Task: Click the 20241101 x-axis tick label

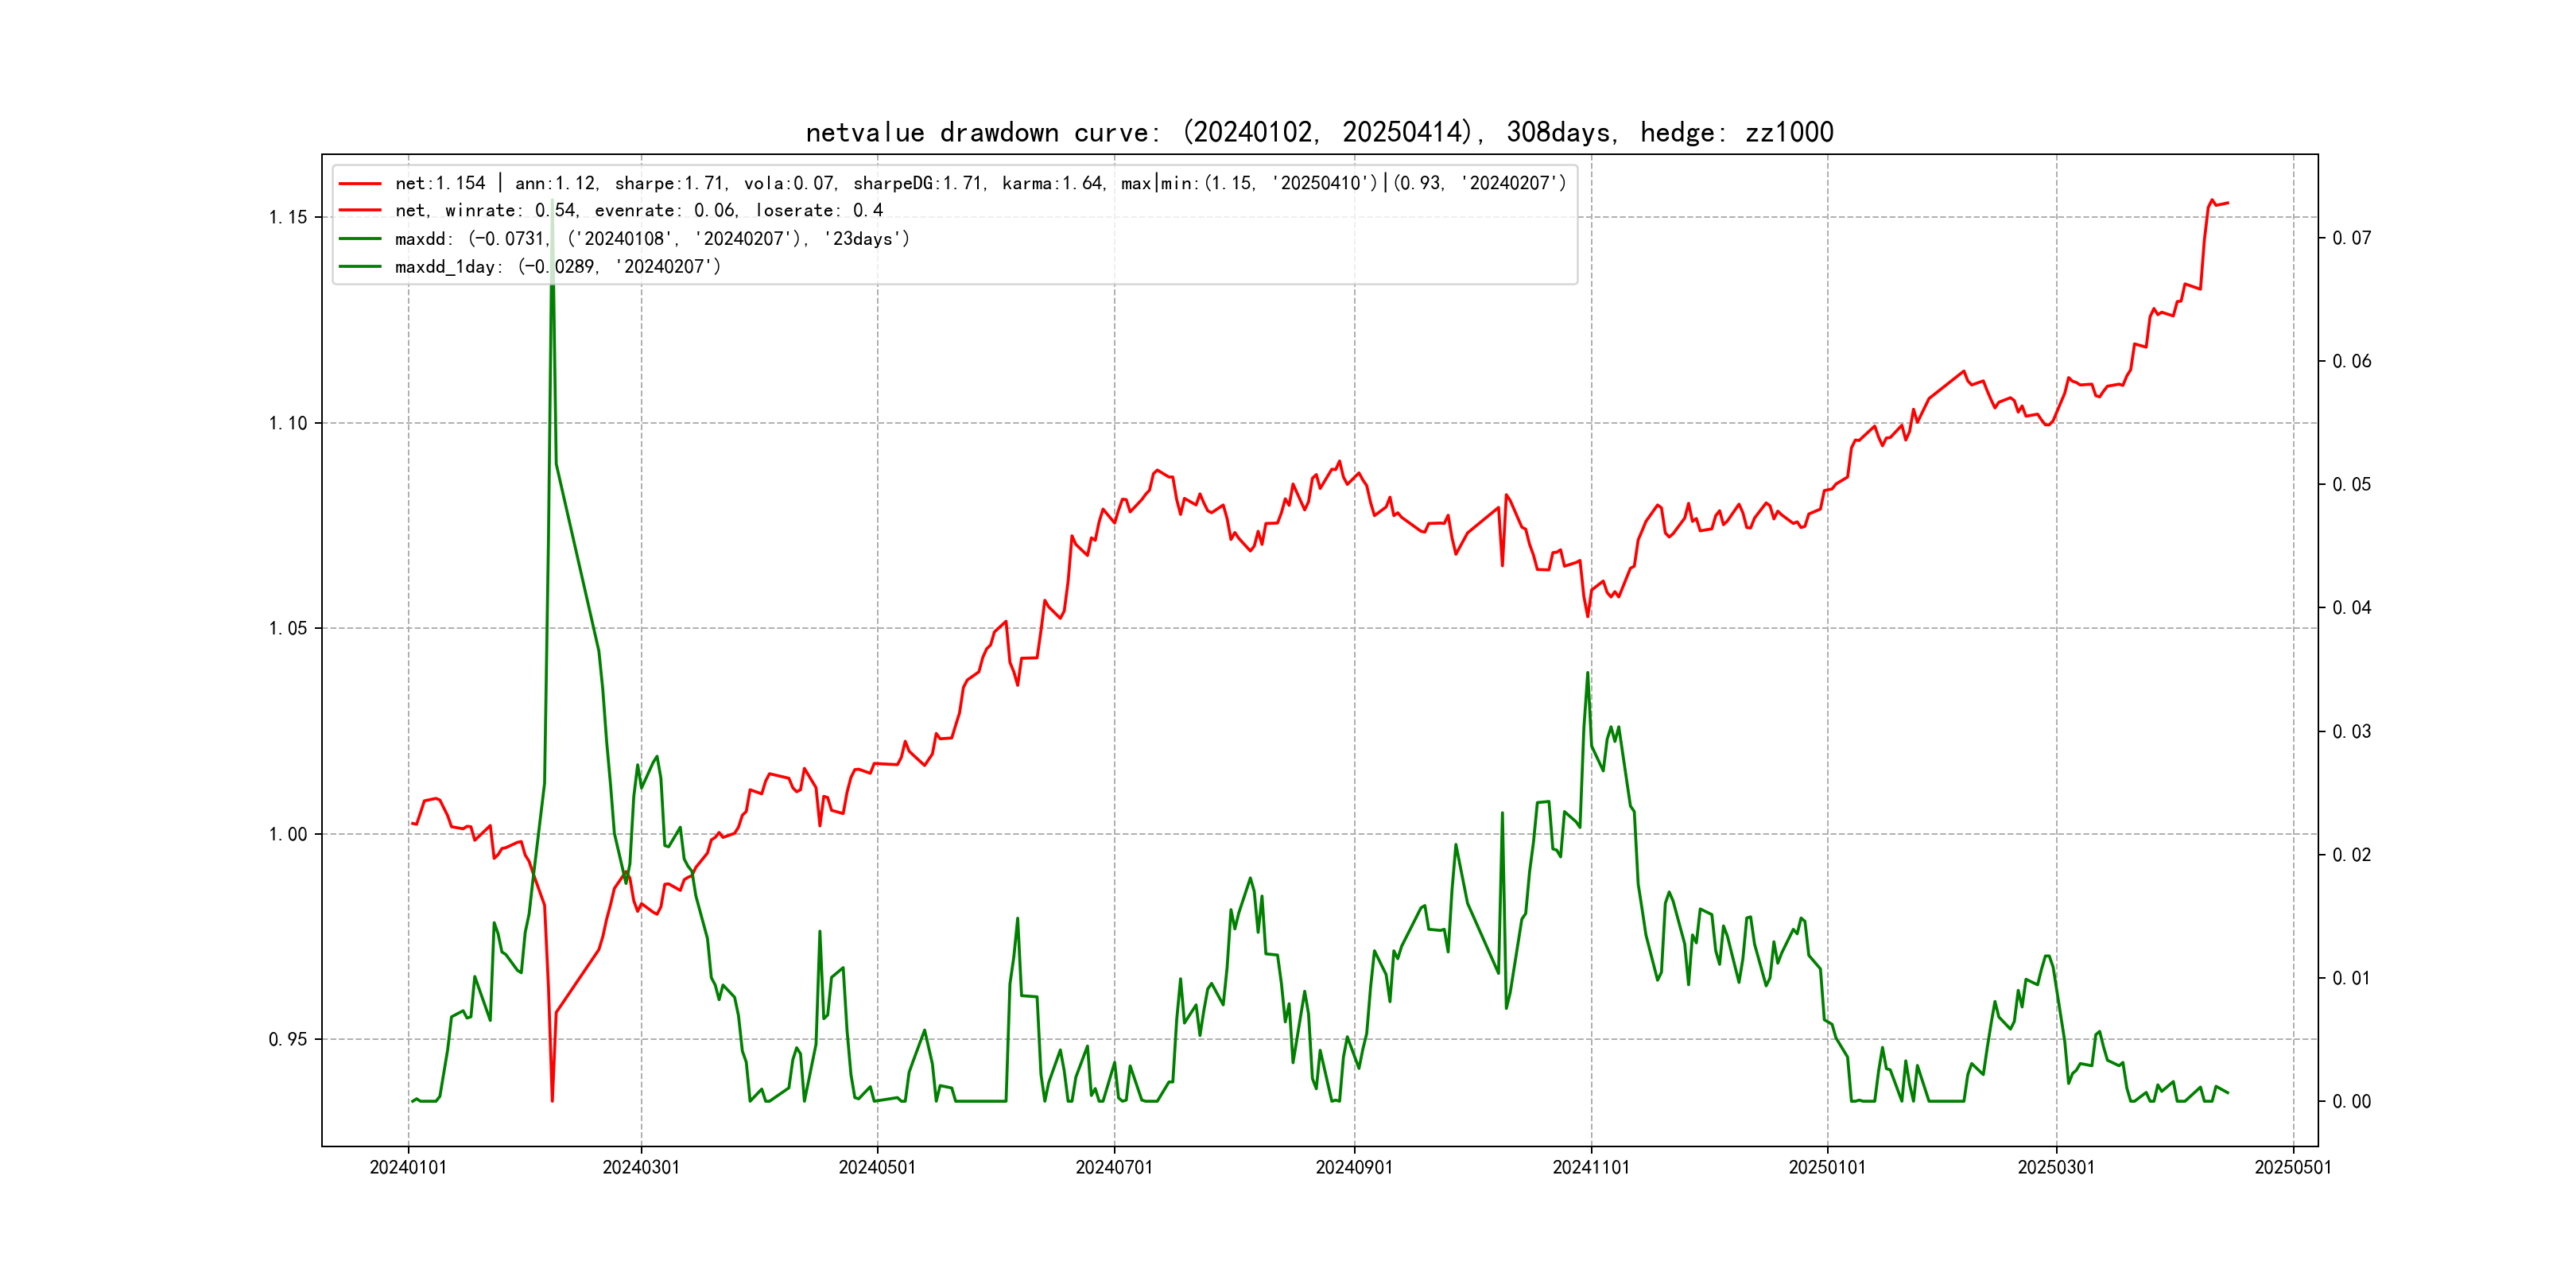Action: 1591,1168
